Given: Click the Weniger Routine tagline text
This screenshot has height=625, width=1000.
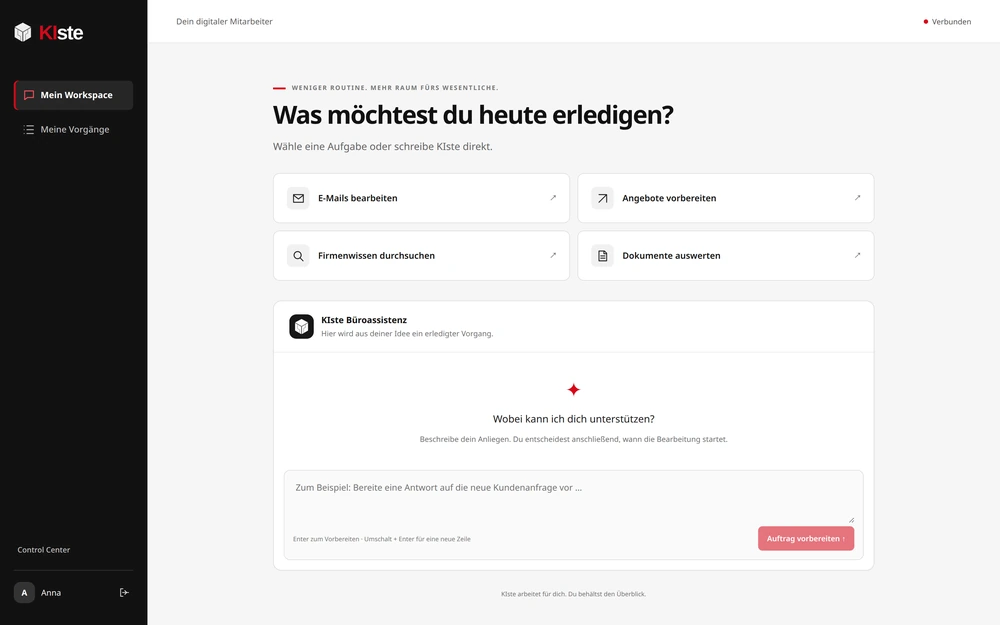Looking at the screenshot, I should [x=395, y=88].
